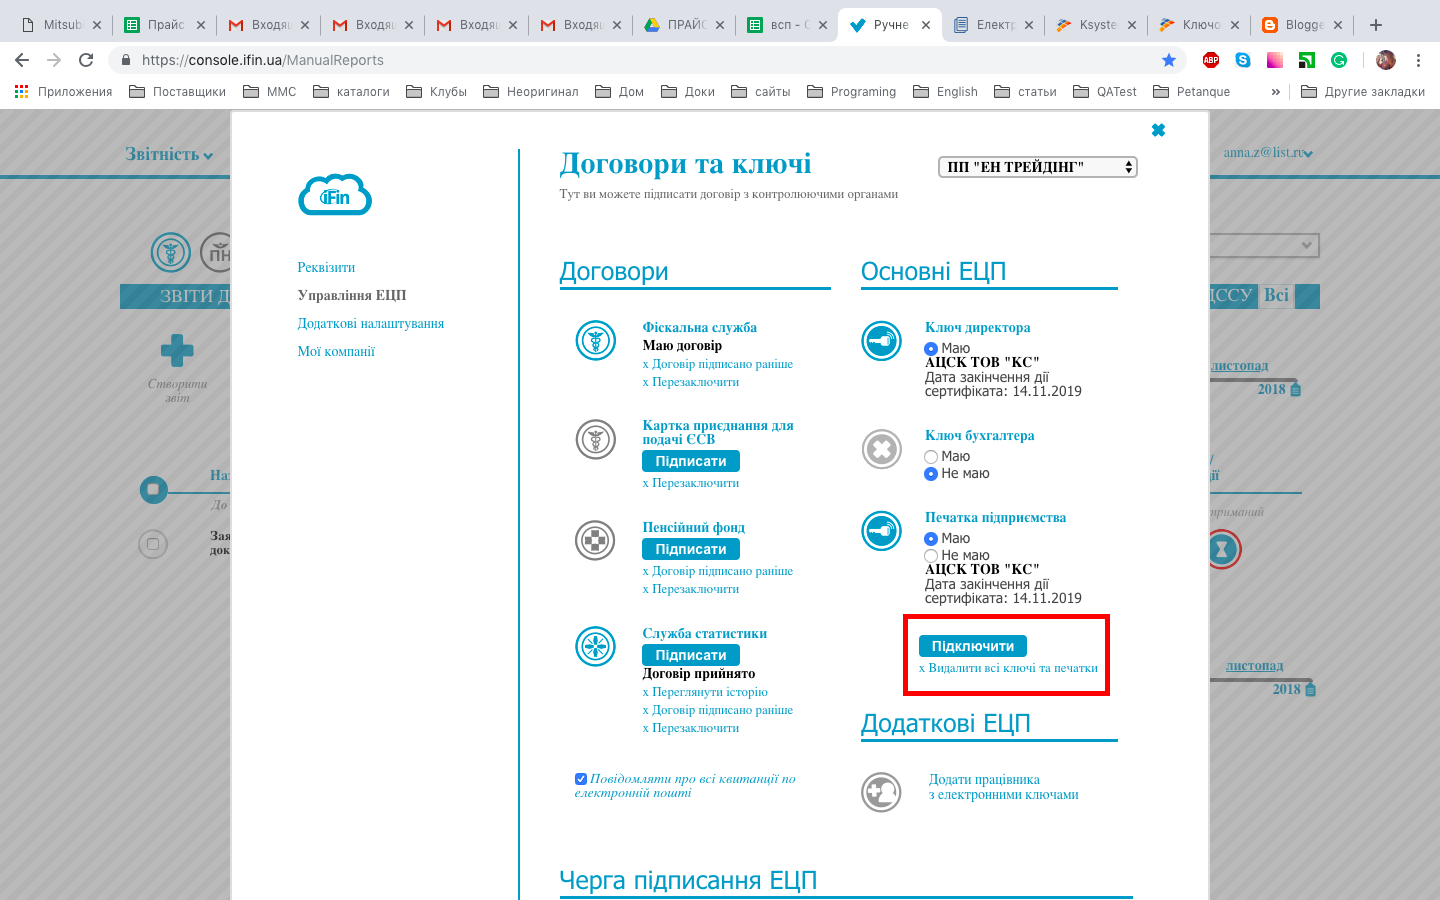Viewport: 1440px width, 900px height.
Task: Click the Додати працівника icon under Додаткові ЕЦП
Action: pyautogui.click(x=881, y=792)
